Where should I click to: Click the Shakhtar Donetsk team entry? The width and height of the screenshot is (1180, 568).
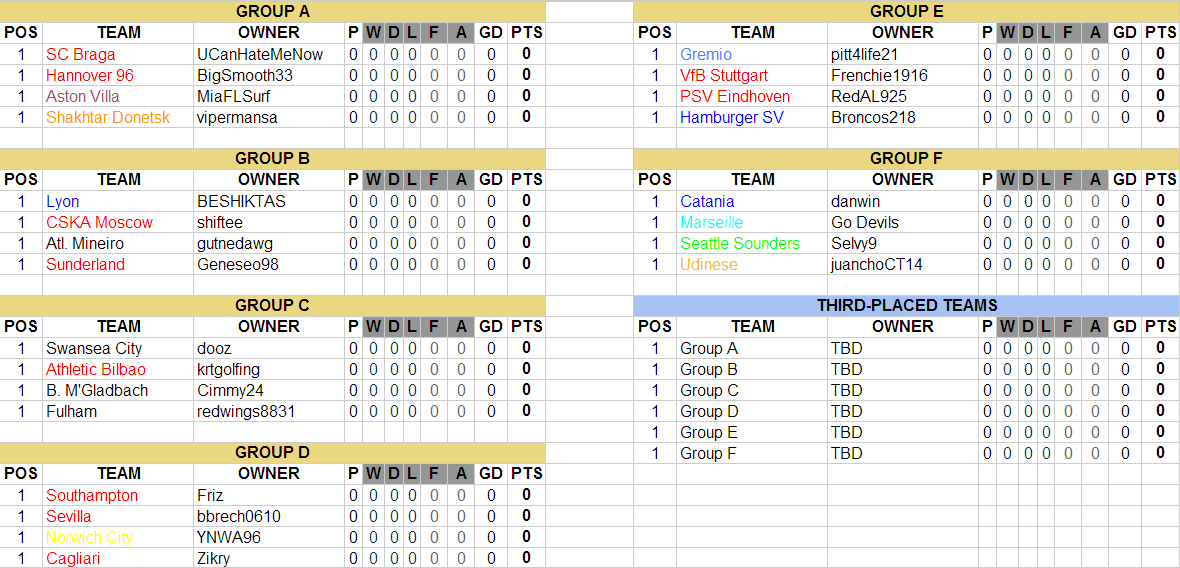pos(108,117)
